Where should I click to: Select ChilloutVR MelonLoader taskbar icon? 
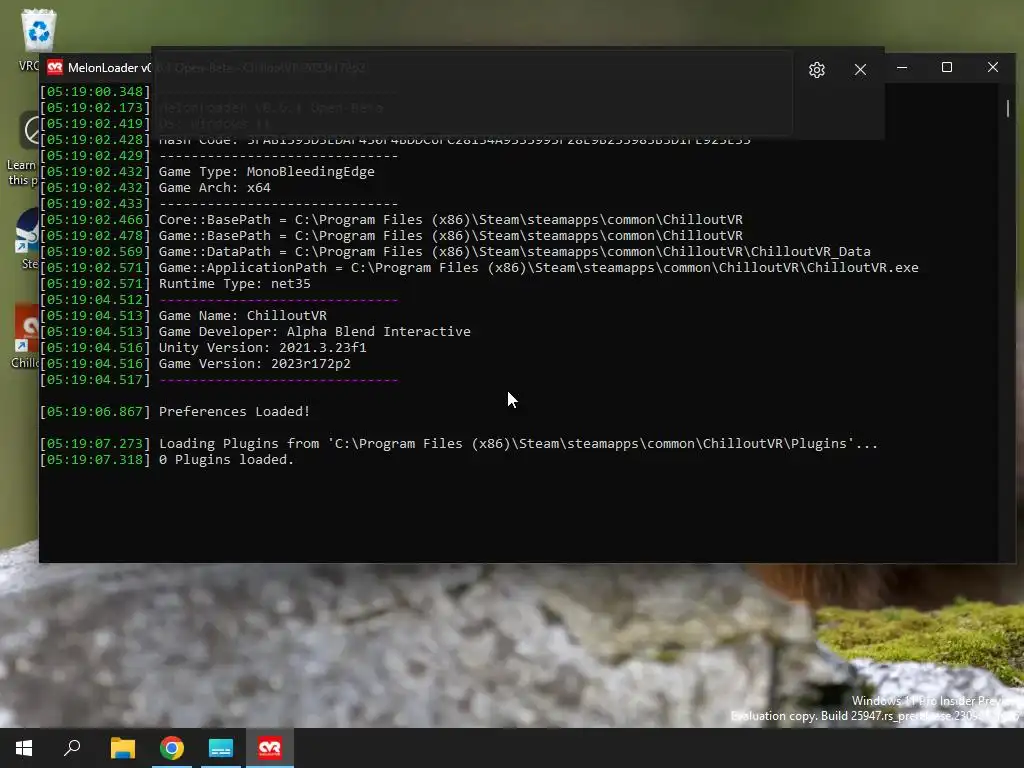point(270,748)
